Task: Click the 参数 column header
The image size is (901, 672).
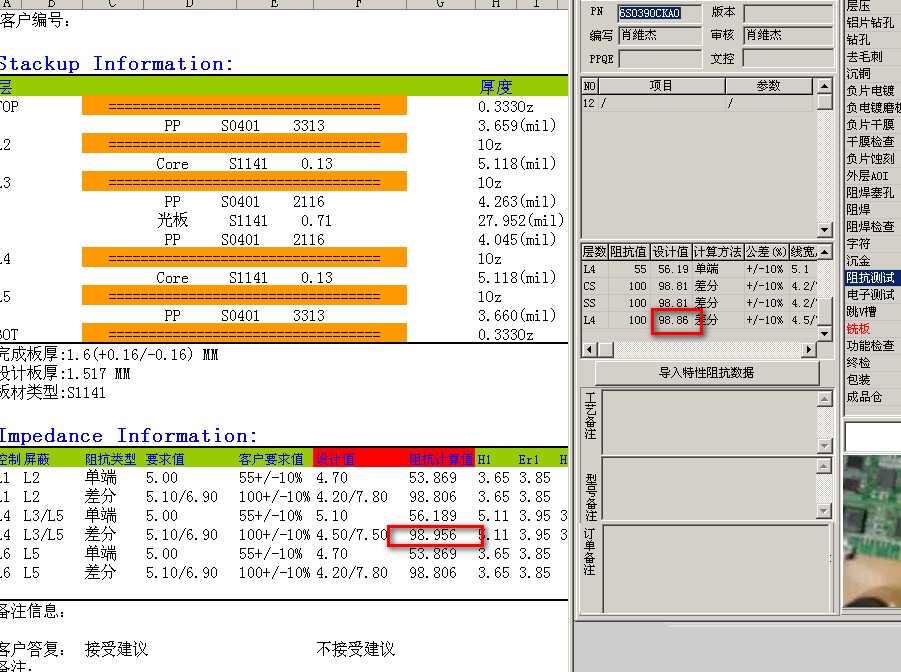Action: (769, 86)
